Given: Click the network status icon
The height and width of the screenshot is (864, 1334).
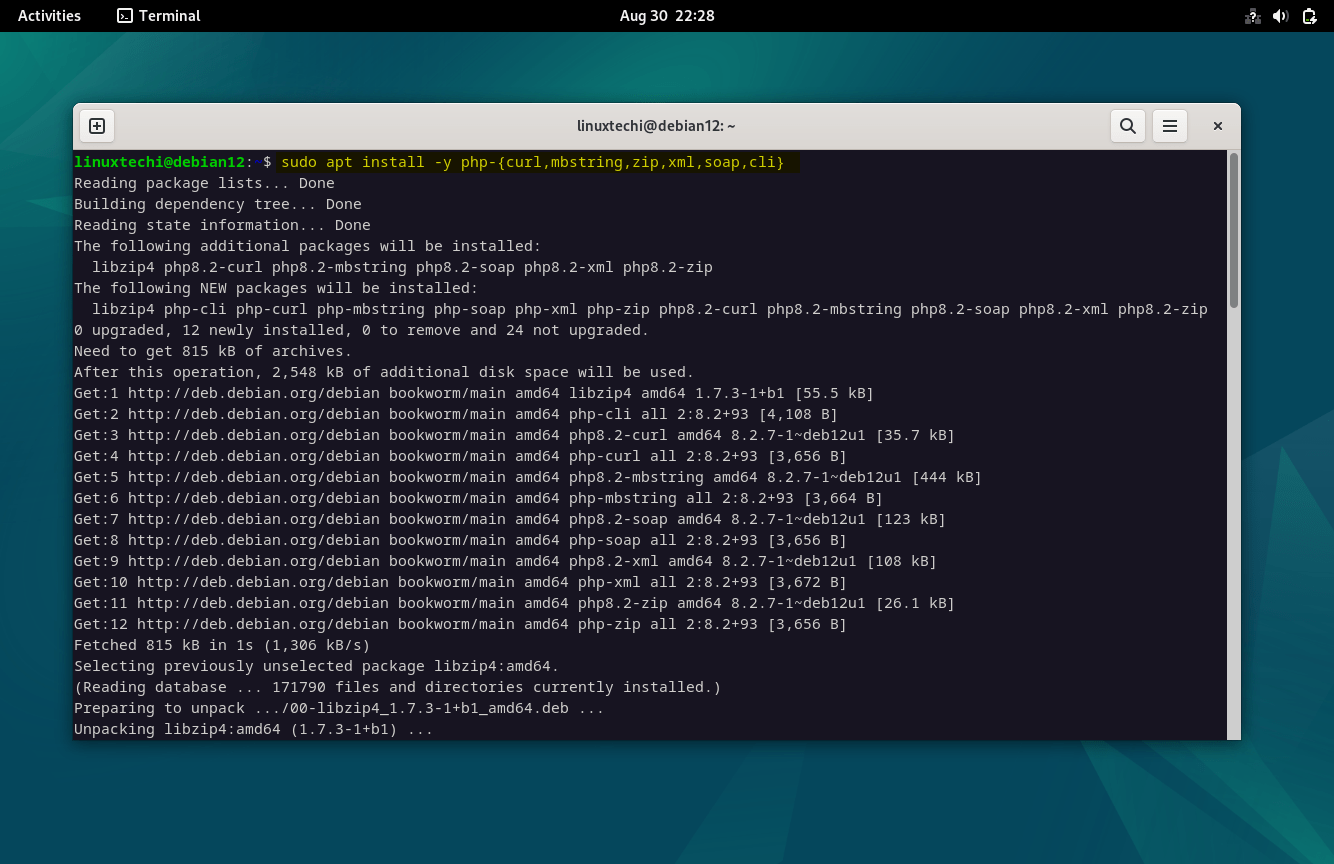Looking at the screenshot, I should (x=1252, y=15).
